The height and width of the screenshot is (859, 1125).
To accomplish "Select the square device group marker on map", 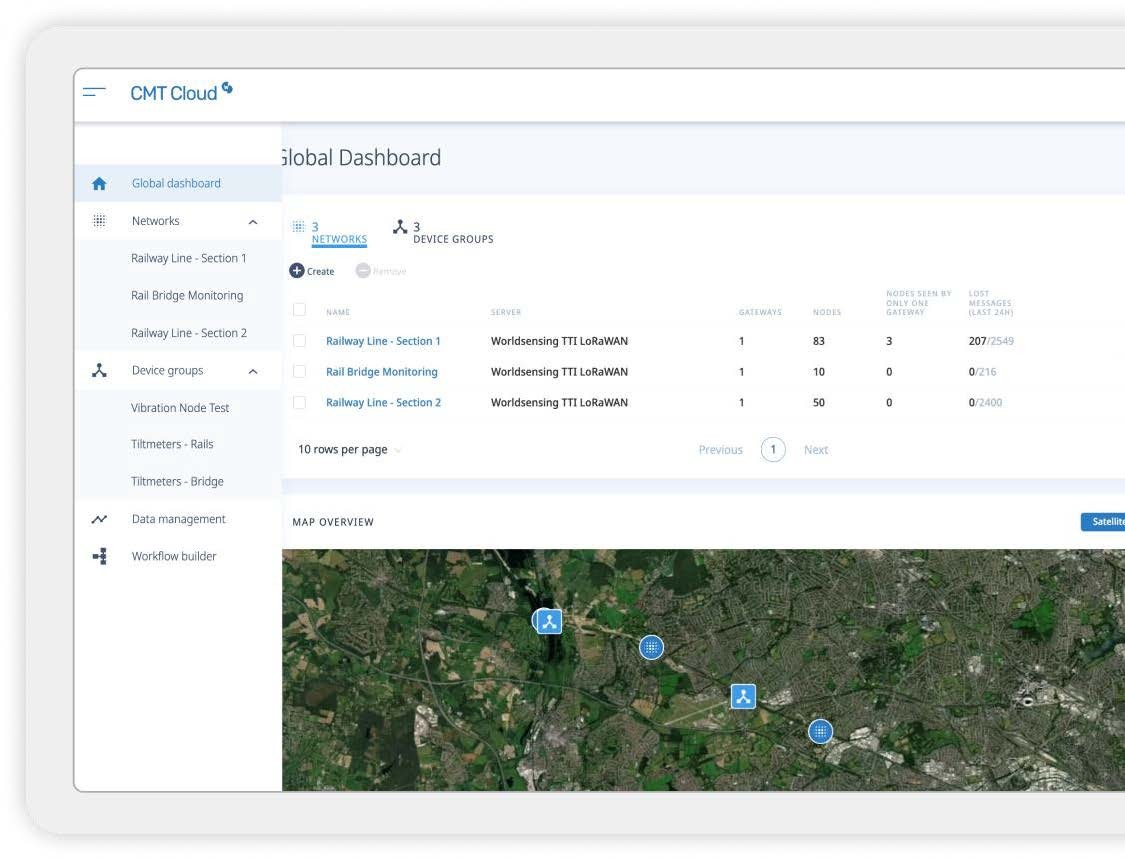I will pos(742,697).
